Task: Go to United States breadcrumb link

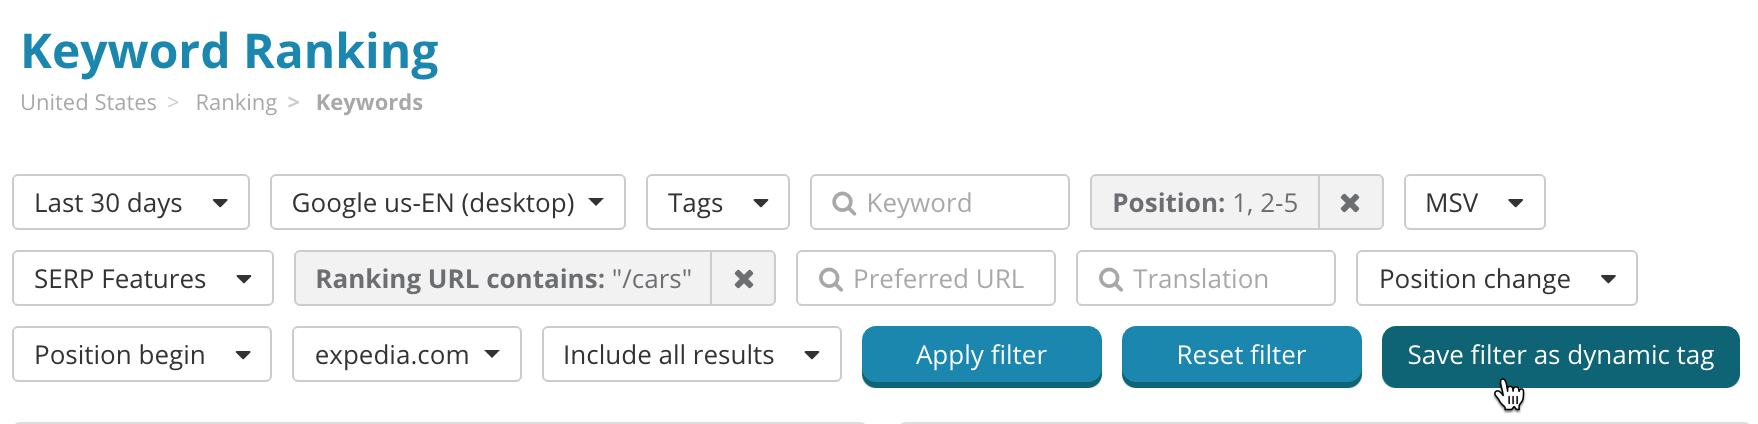Action: click(x=88, y=103)
